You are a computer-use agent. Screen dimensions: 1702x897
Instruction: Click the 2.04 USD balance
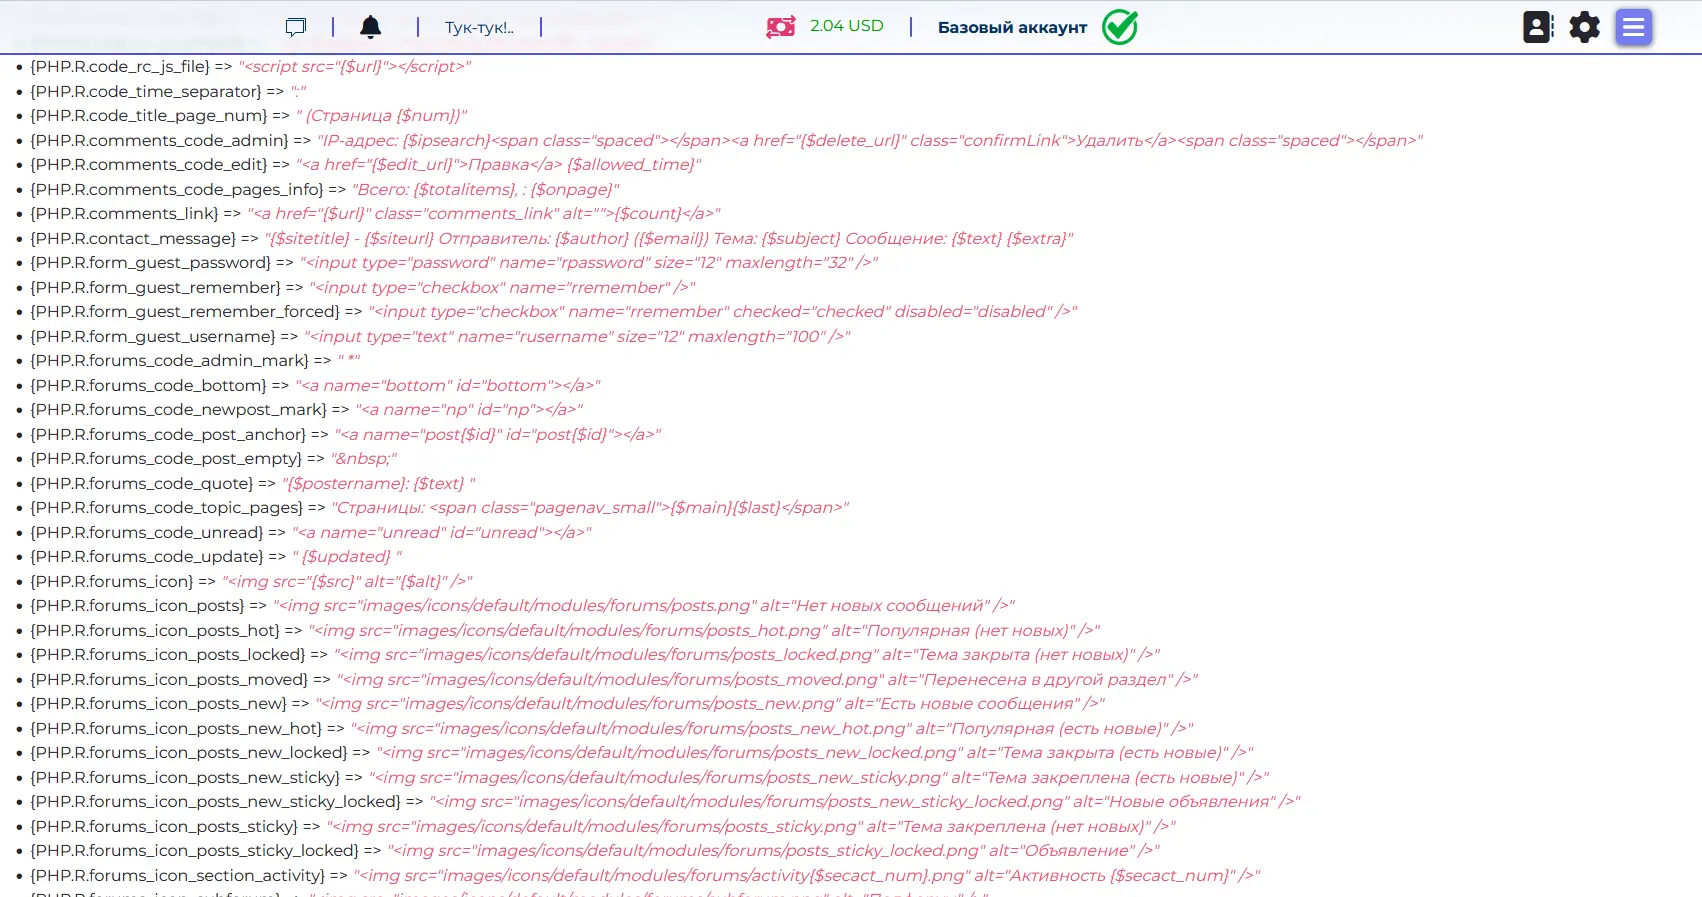(x=846, y=26)
